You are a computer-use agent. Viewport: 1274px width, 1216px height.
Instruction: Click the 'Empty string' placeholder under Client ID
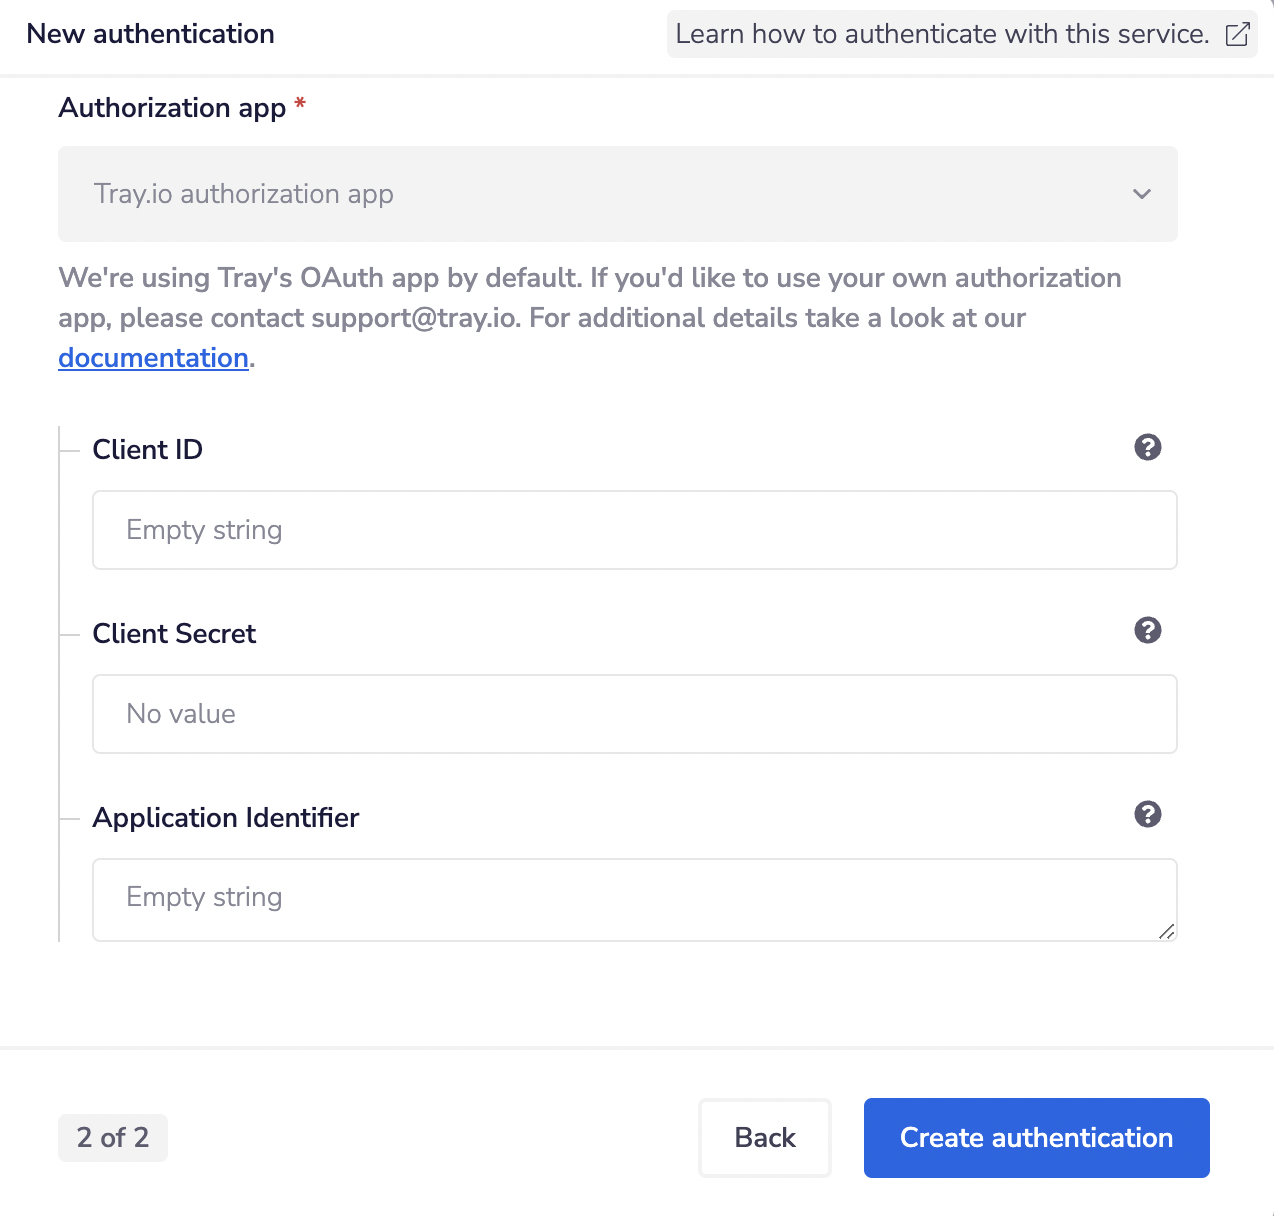204,530
